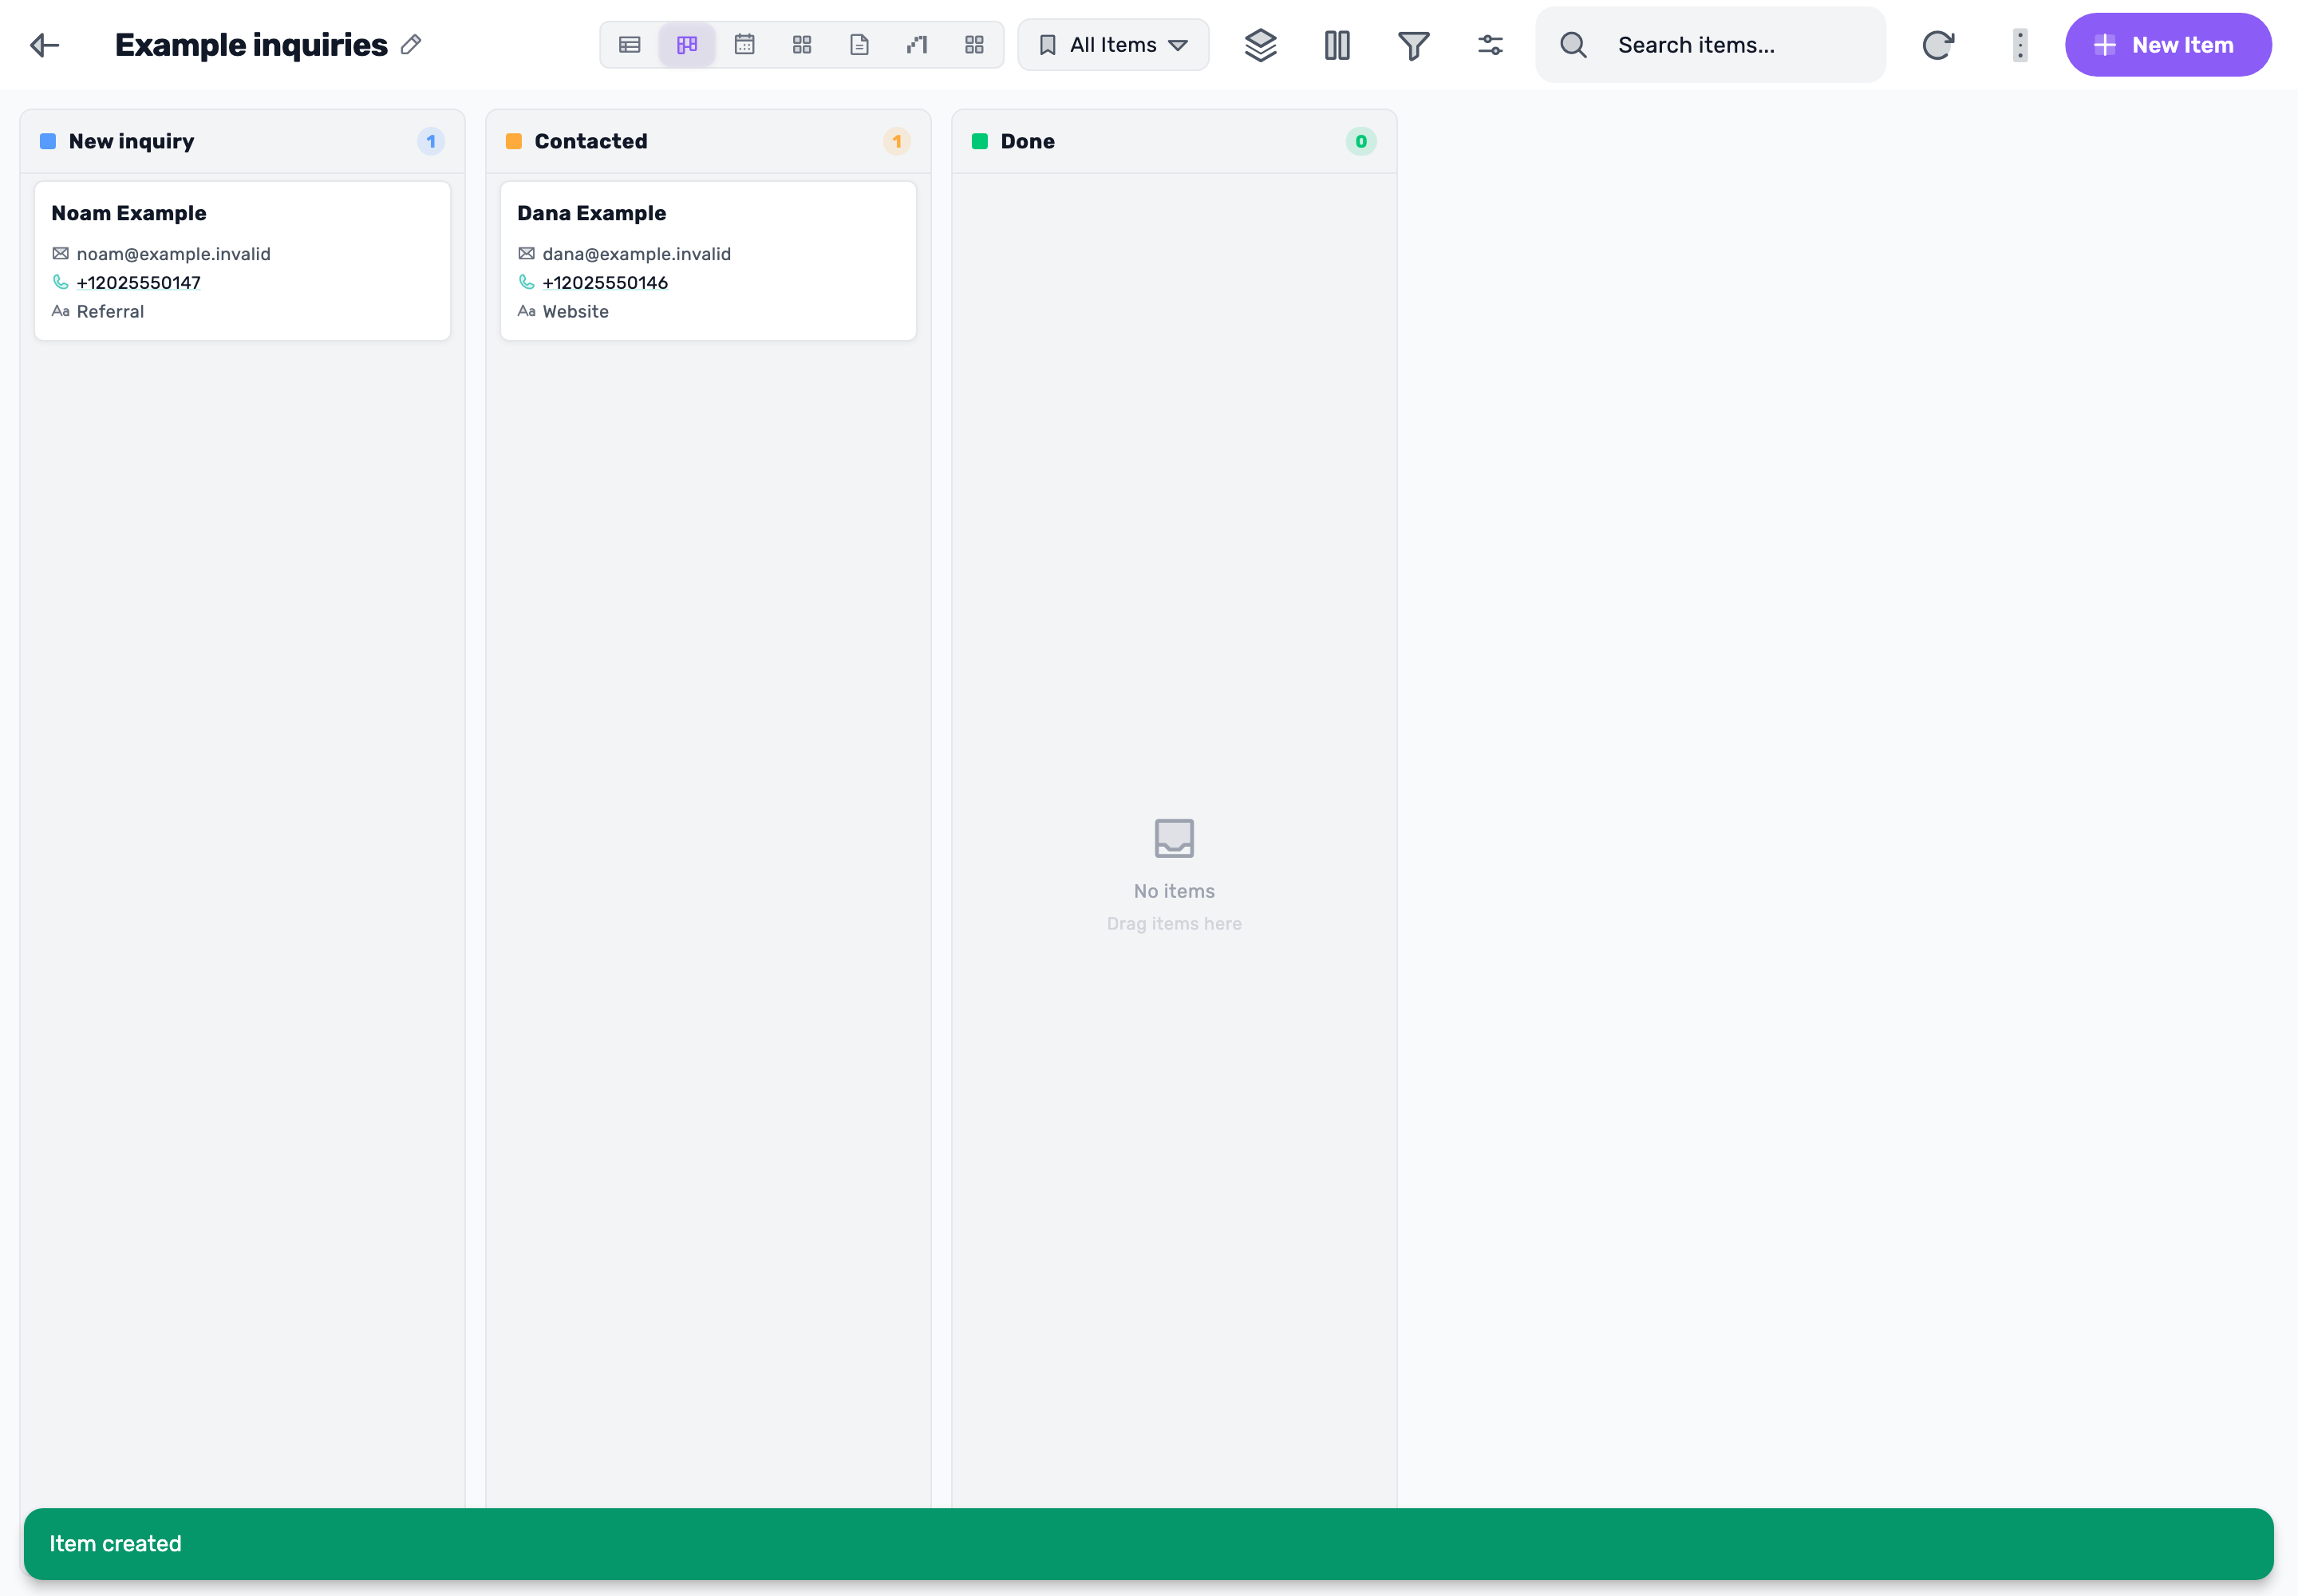This screenshot has height=1596, width=2298.
Task: Dismiss the 'Item created' notification
Action: 1148,1544
